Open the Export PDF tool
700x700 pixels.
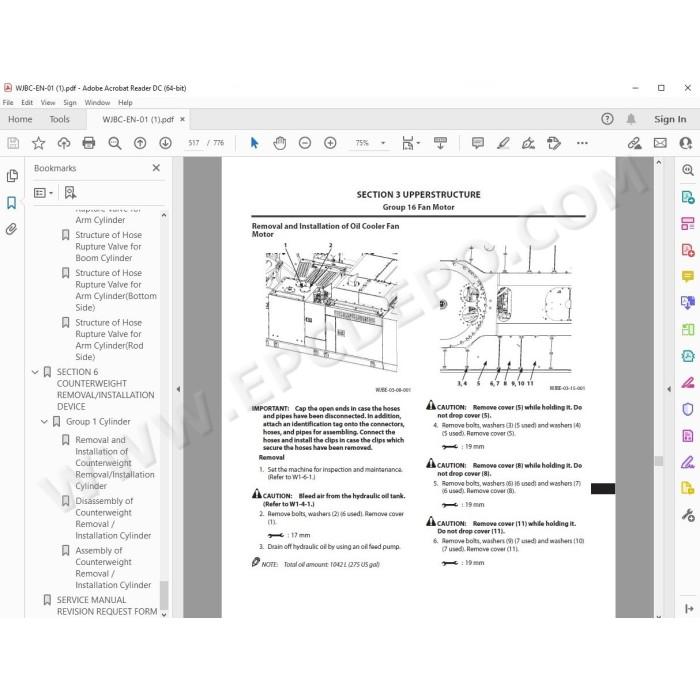(688, 197)
